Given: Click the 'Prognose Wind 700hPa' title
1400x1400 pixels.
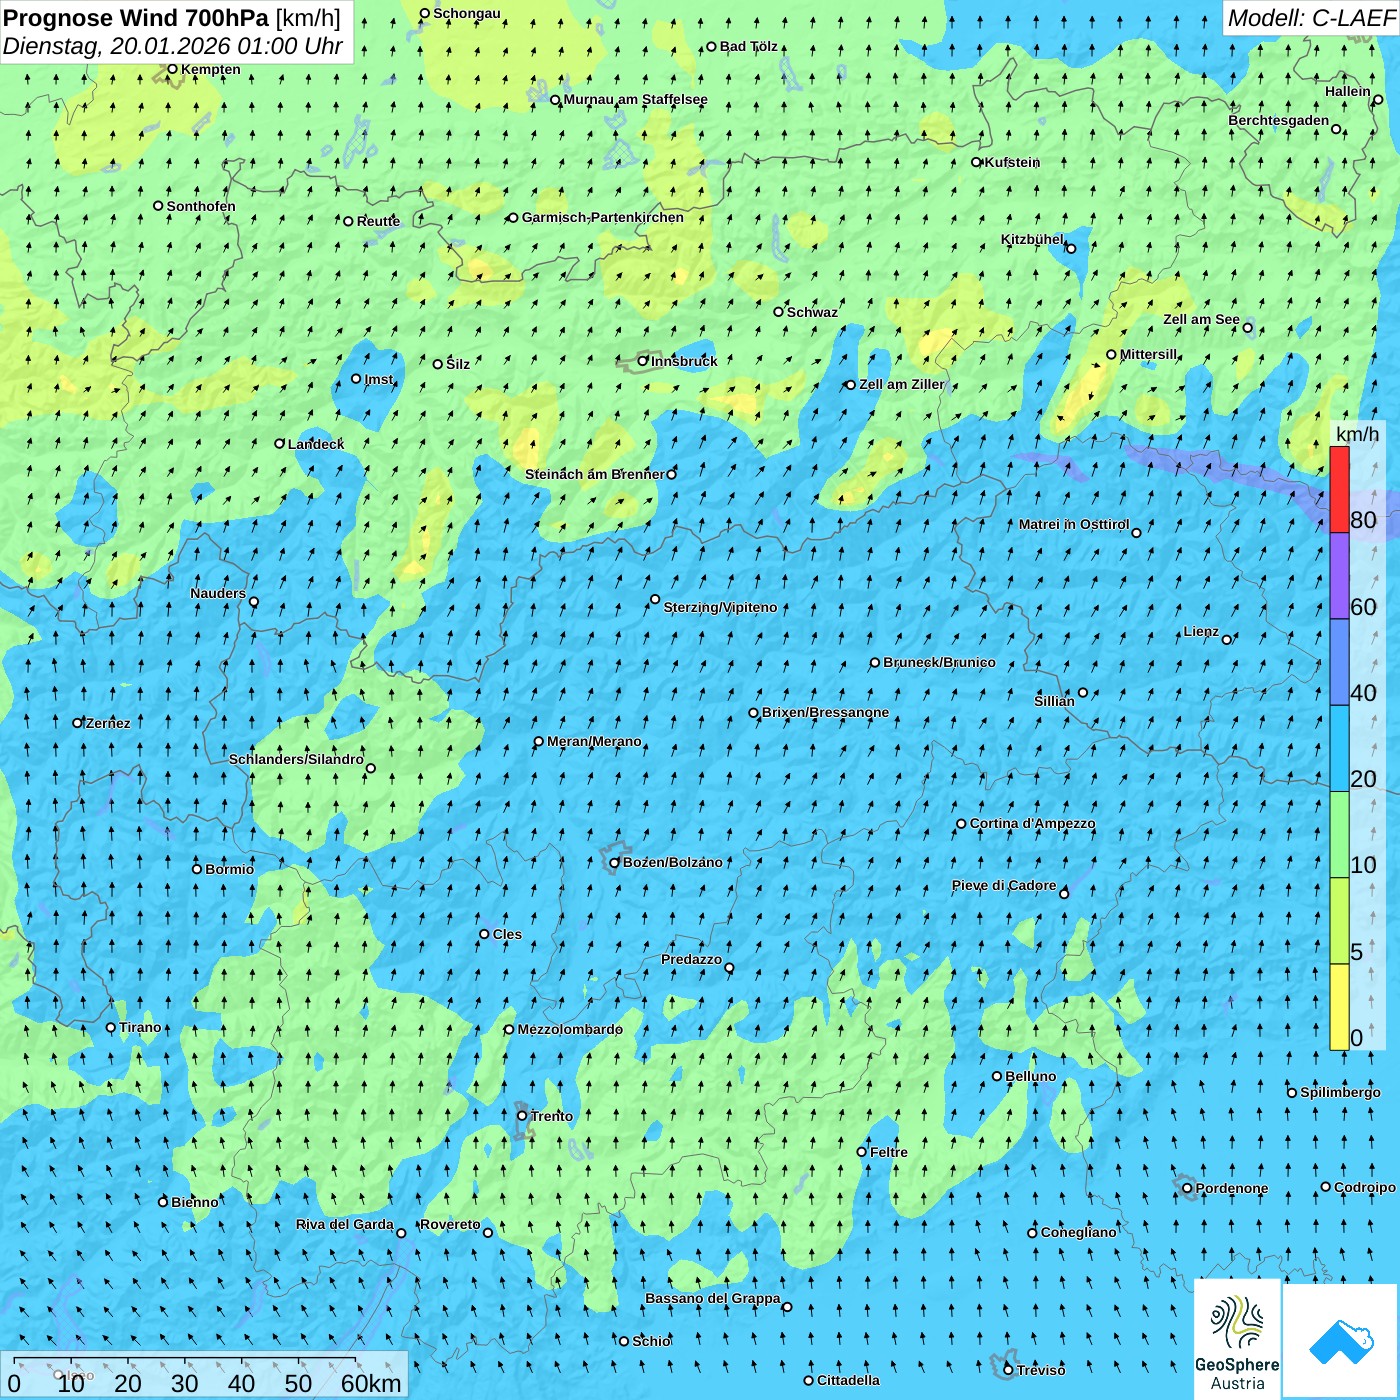Looking at the screenshot, I should (x=136, y=17).
